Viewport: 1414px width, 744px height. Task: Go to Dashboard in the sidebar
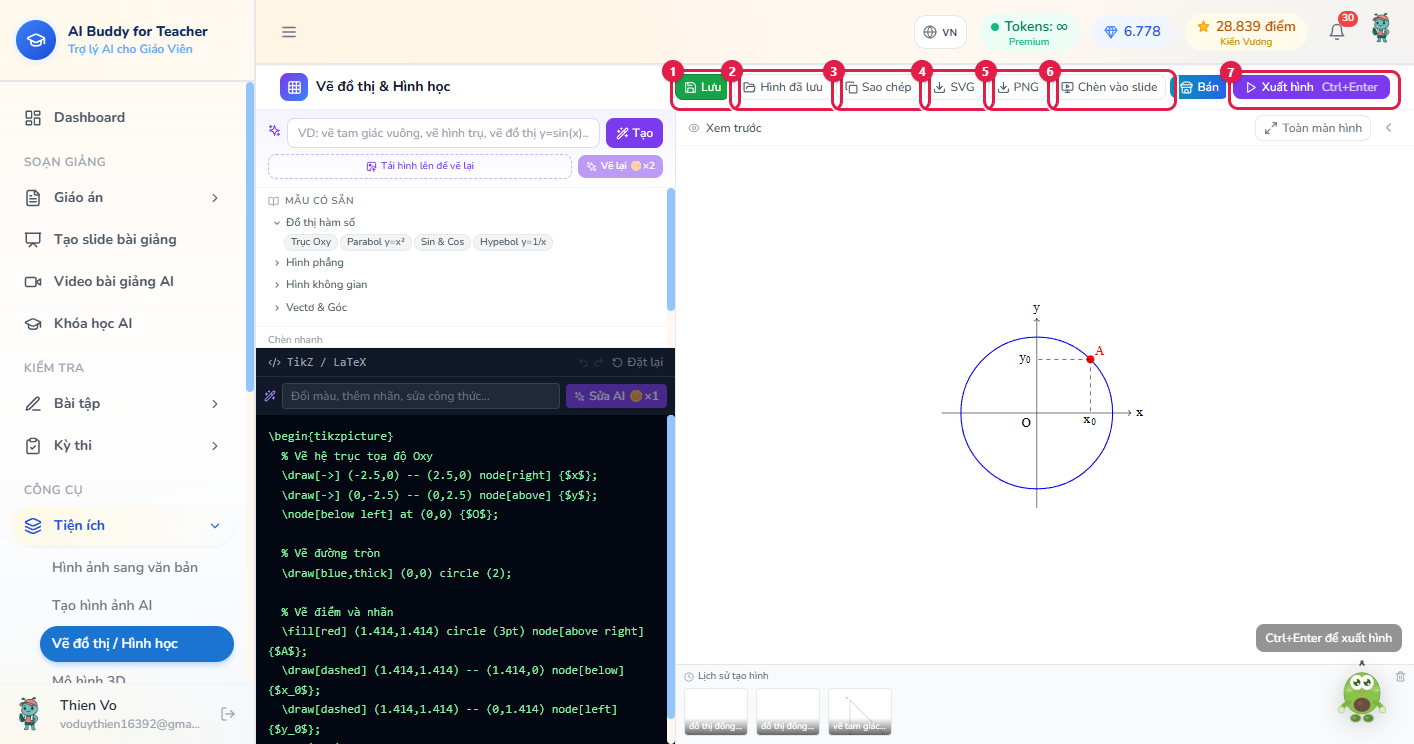[124, 118]
